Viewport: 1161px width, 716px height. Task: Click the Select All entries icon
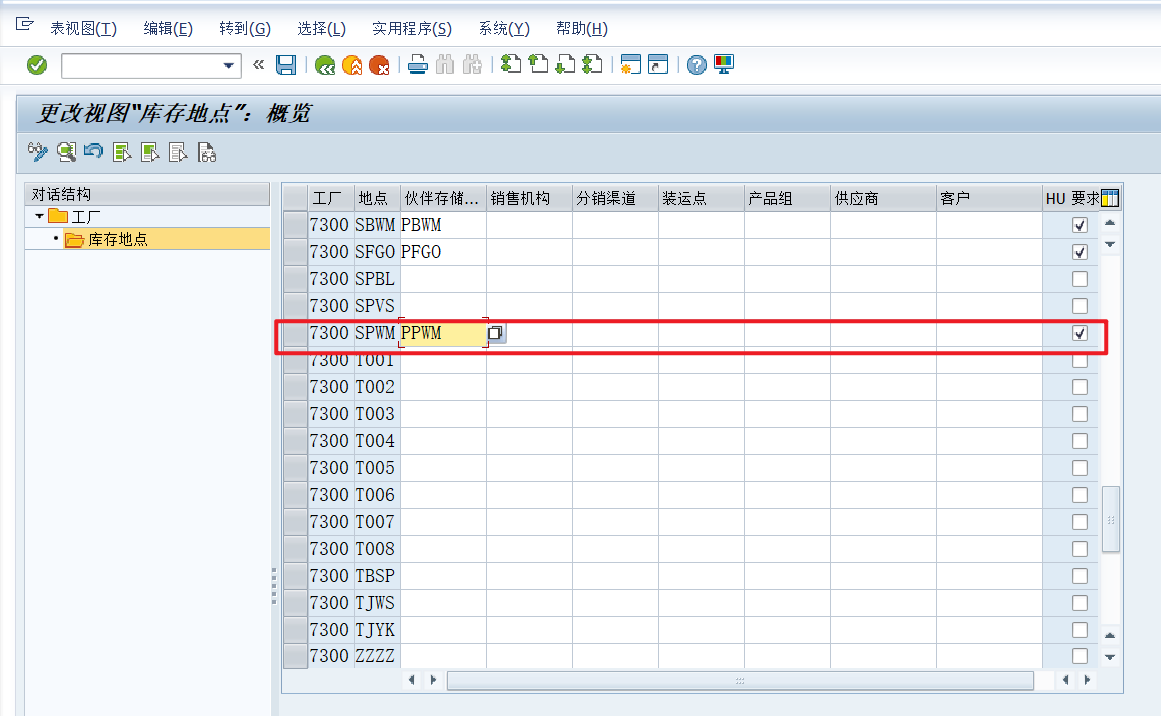pyautogui.click(x=122, y=152)
